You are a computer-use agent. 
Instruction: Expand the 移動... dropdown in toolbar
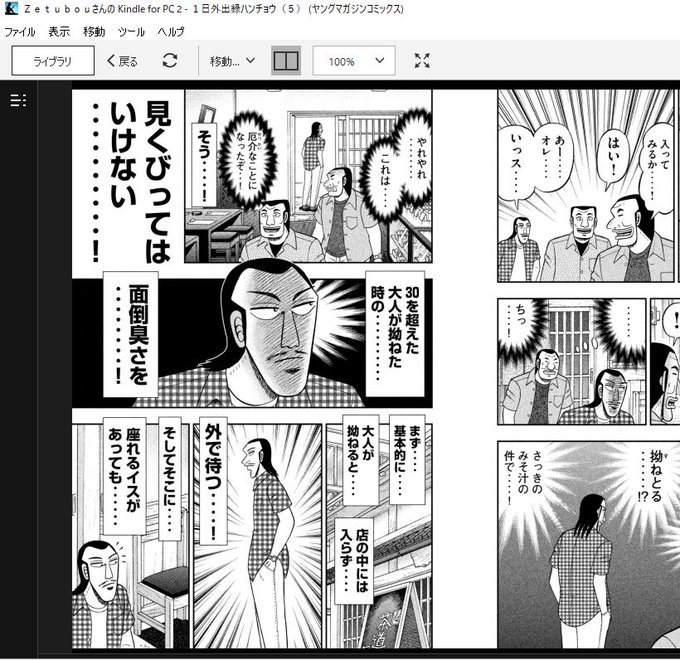(x=232, y=61)
